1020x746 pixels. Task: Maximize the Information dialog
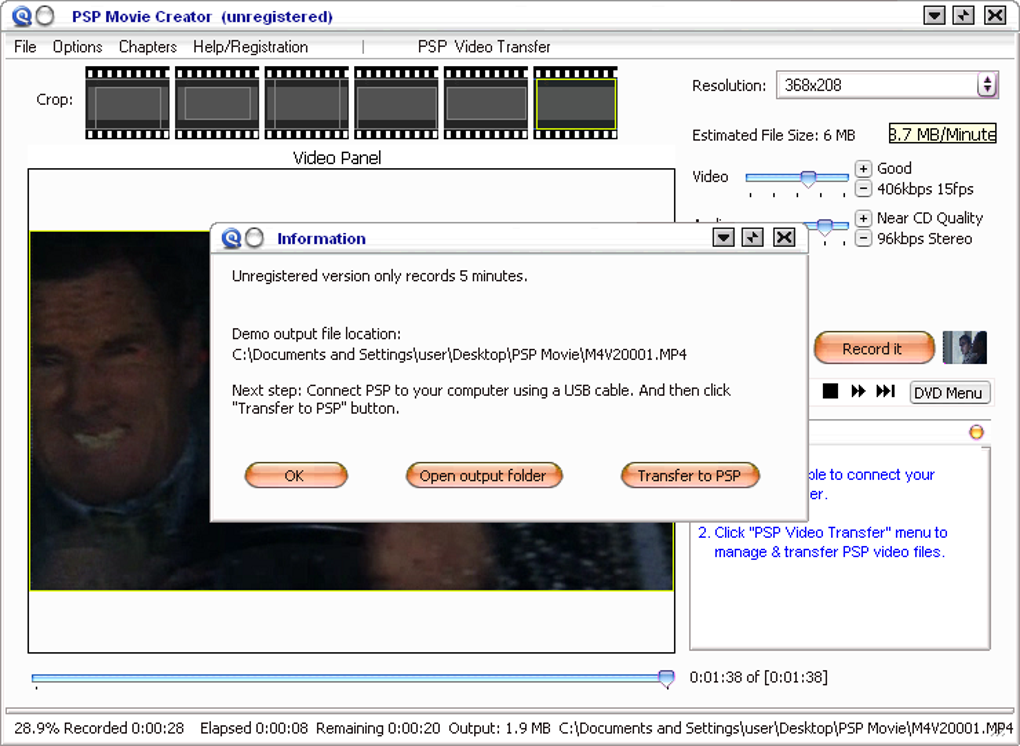(753, 237)
